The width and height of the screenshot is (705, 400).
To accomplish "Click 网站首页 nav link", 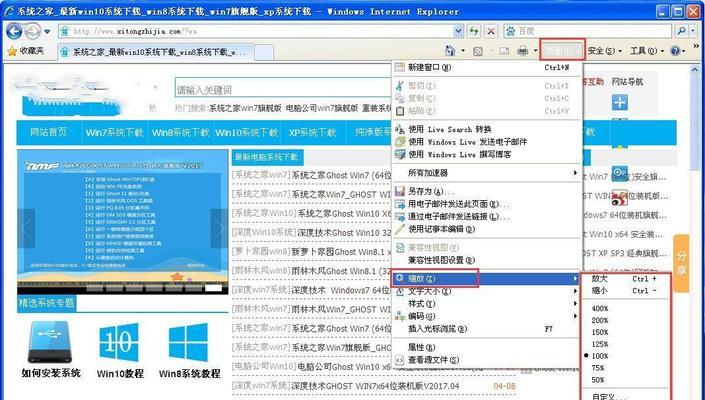I will pos(49,132).
